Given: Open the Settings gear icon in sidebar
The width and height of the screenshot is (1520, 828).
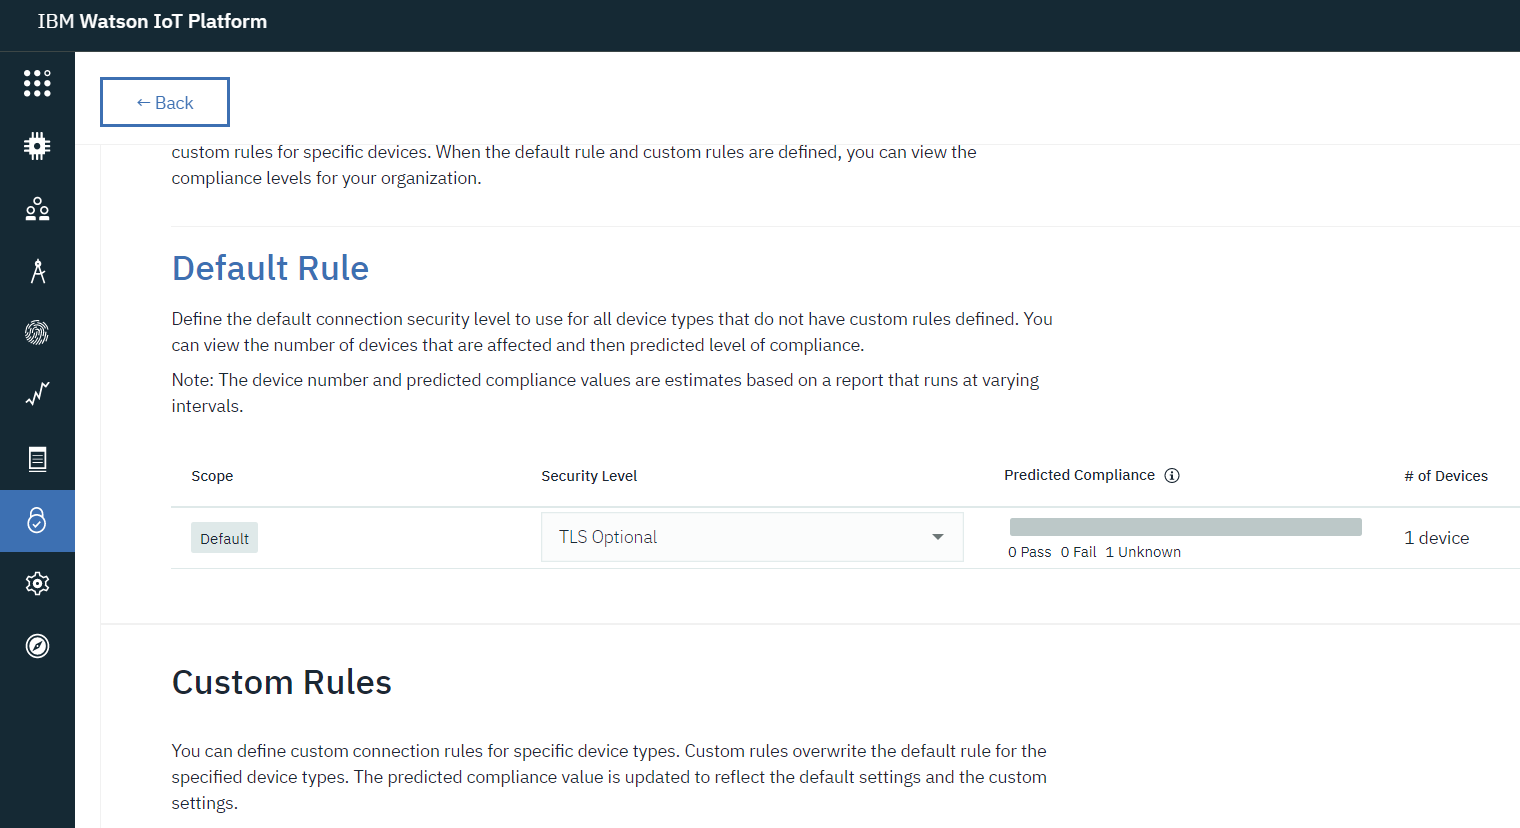Looking at the screenshot, I should tap(37, 583).
